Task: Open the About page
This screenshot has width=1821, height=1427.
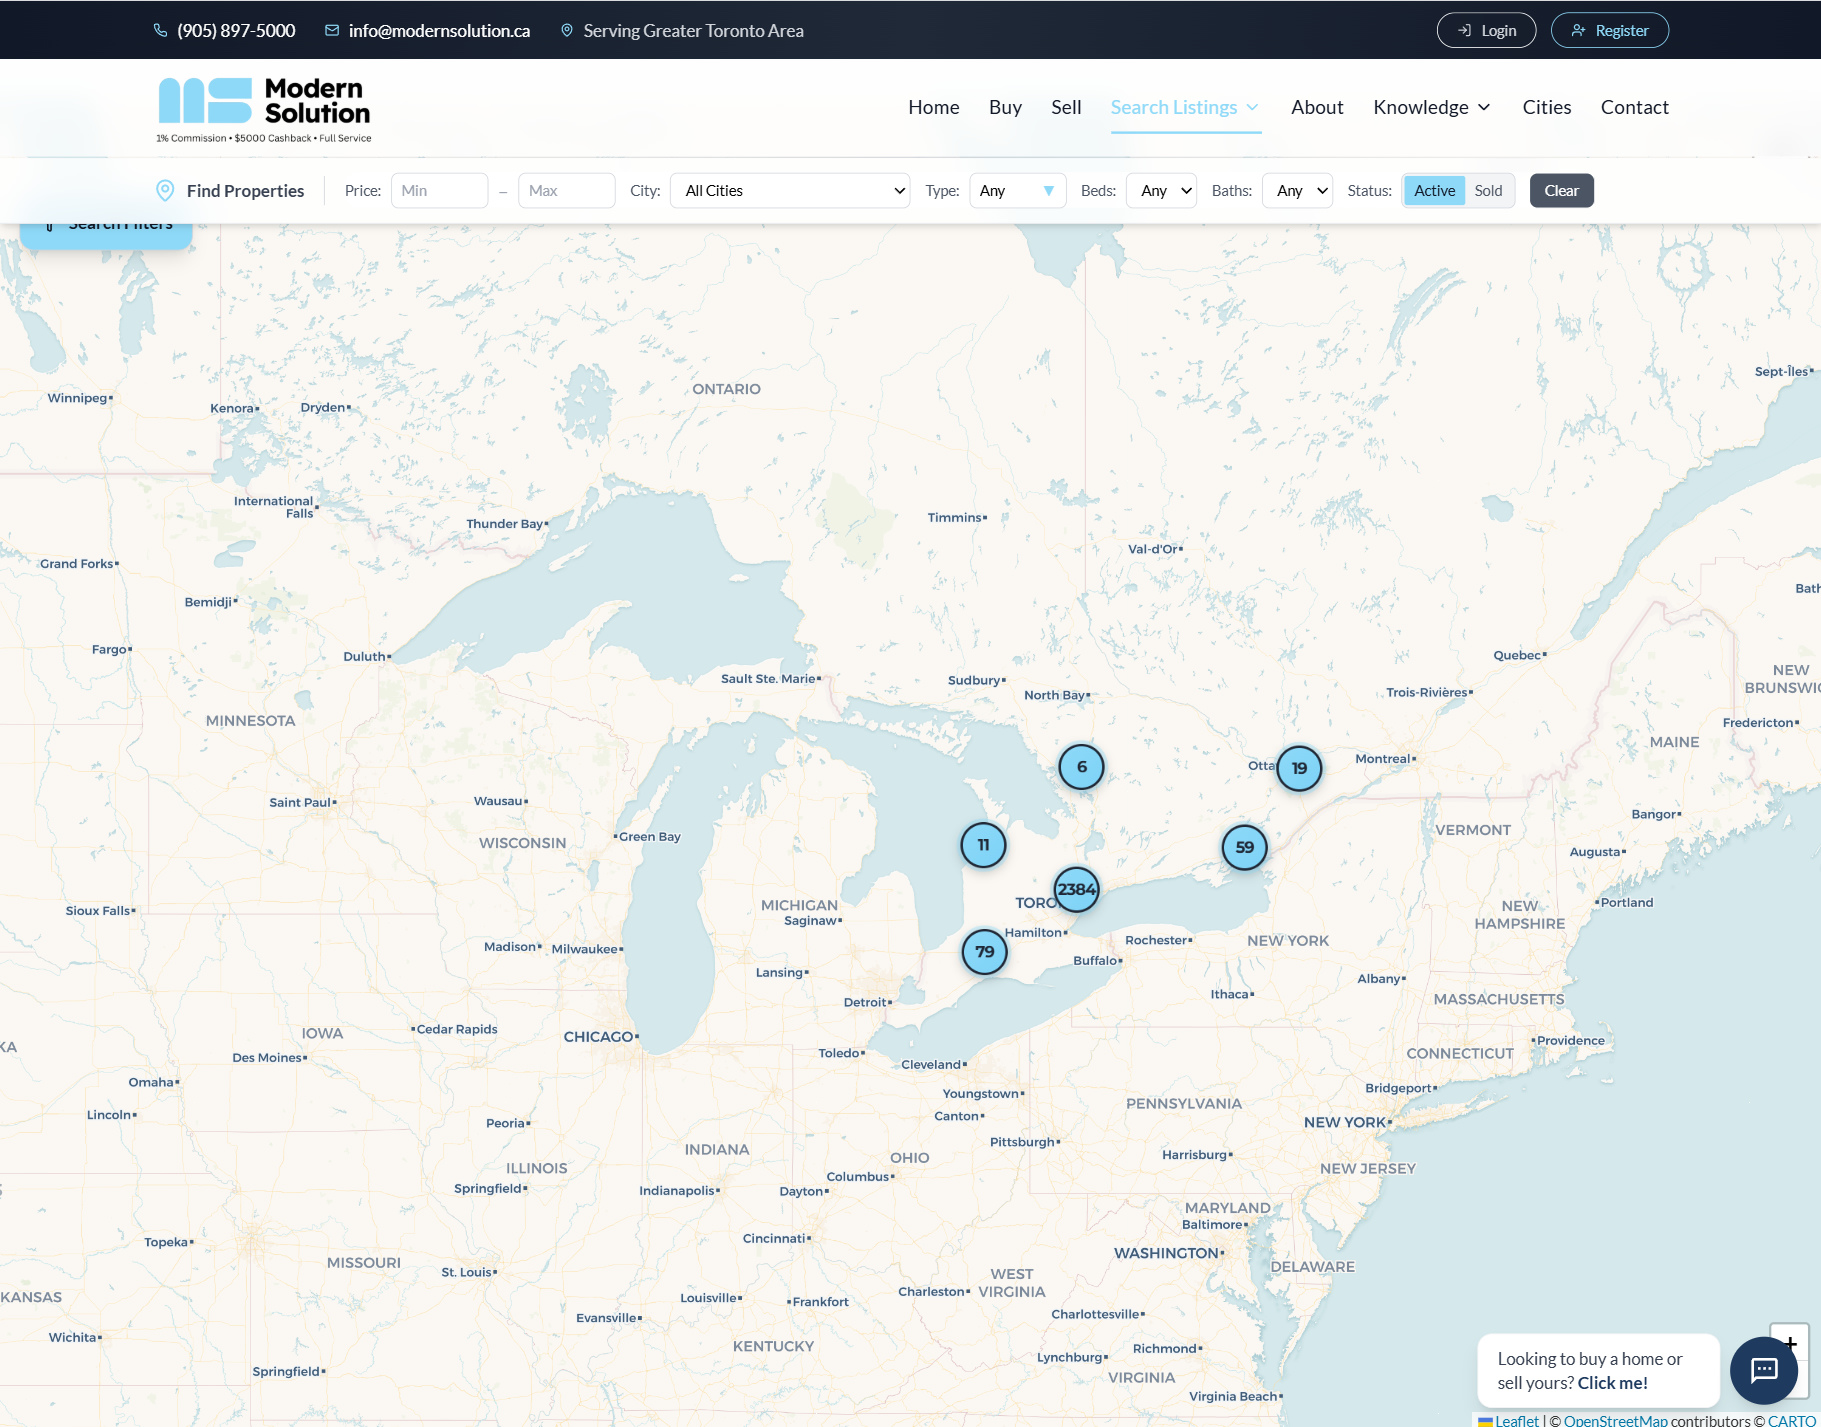Action: point(1317,107)
